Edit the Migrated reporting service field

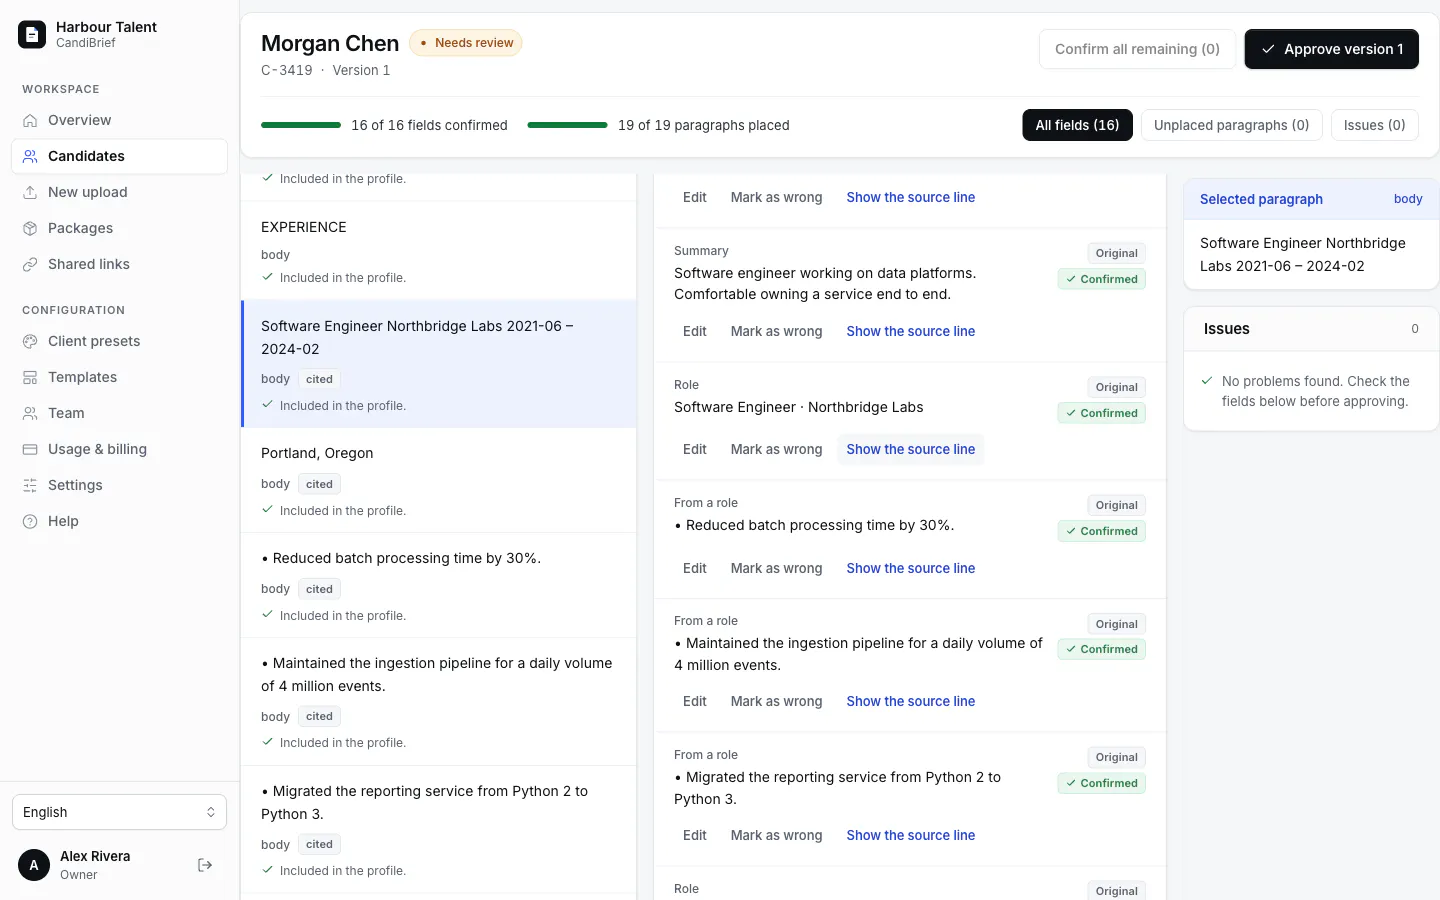(x=695, y=835)
